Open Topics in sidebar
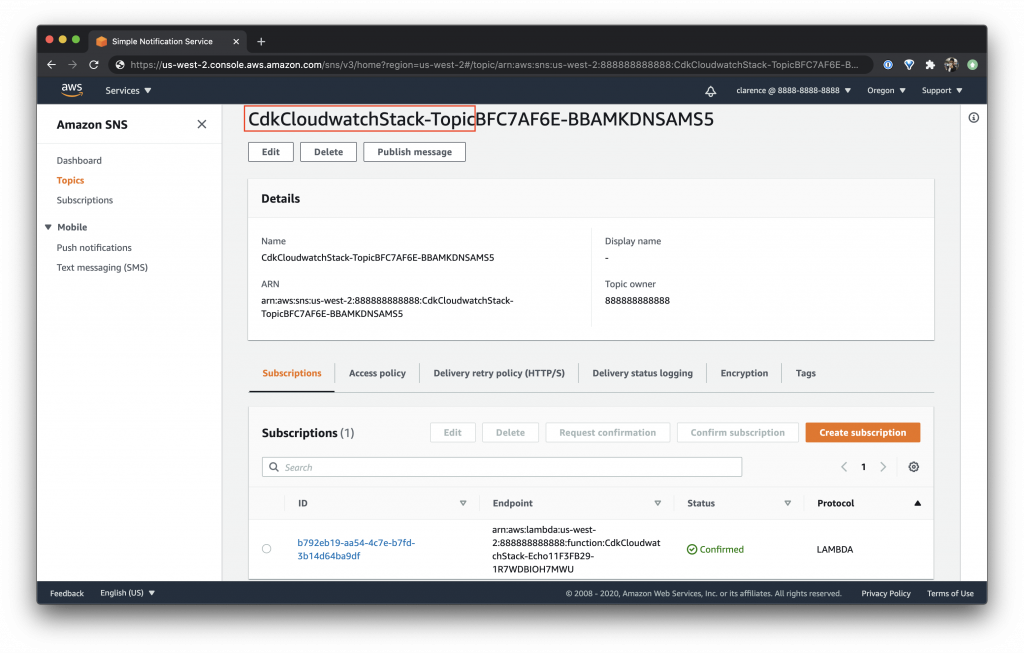Image resolution: width=1024 pixels, height=653 pixels. tap(71, 180)
